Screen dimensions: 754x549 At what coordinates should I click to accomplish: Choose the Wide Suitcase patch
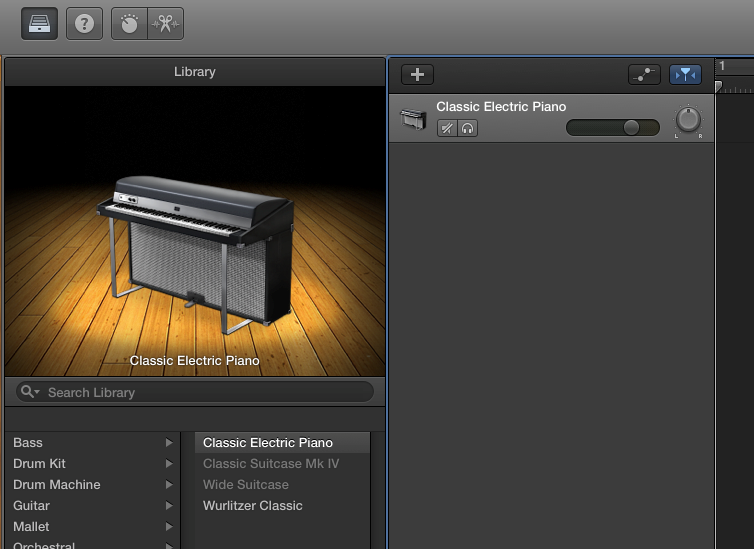point(282,485)
